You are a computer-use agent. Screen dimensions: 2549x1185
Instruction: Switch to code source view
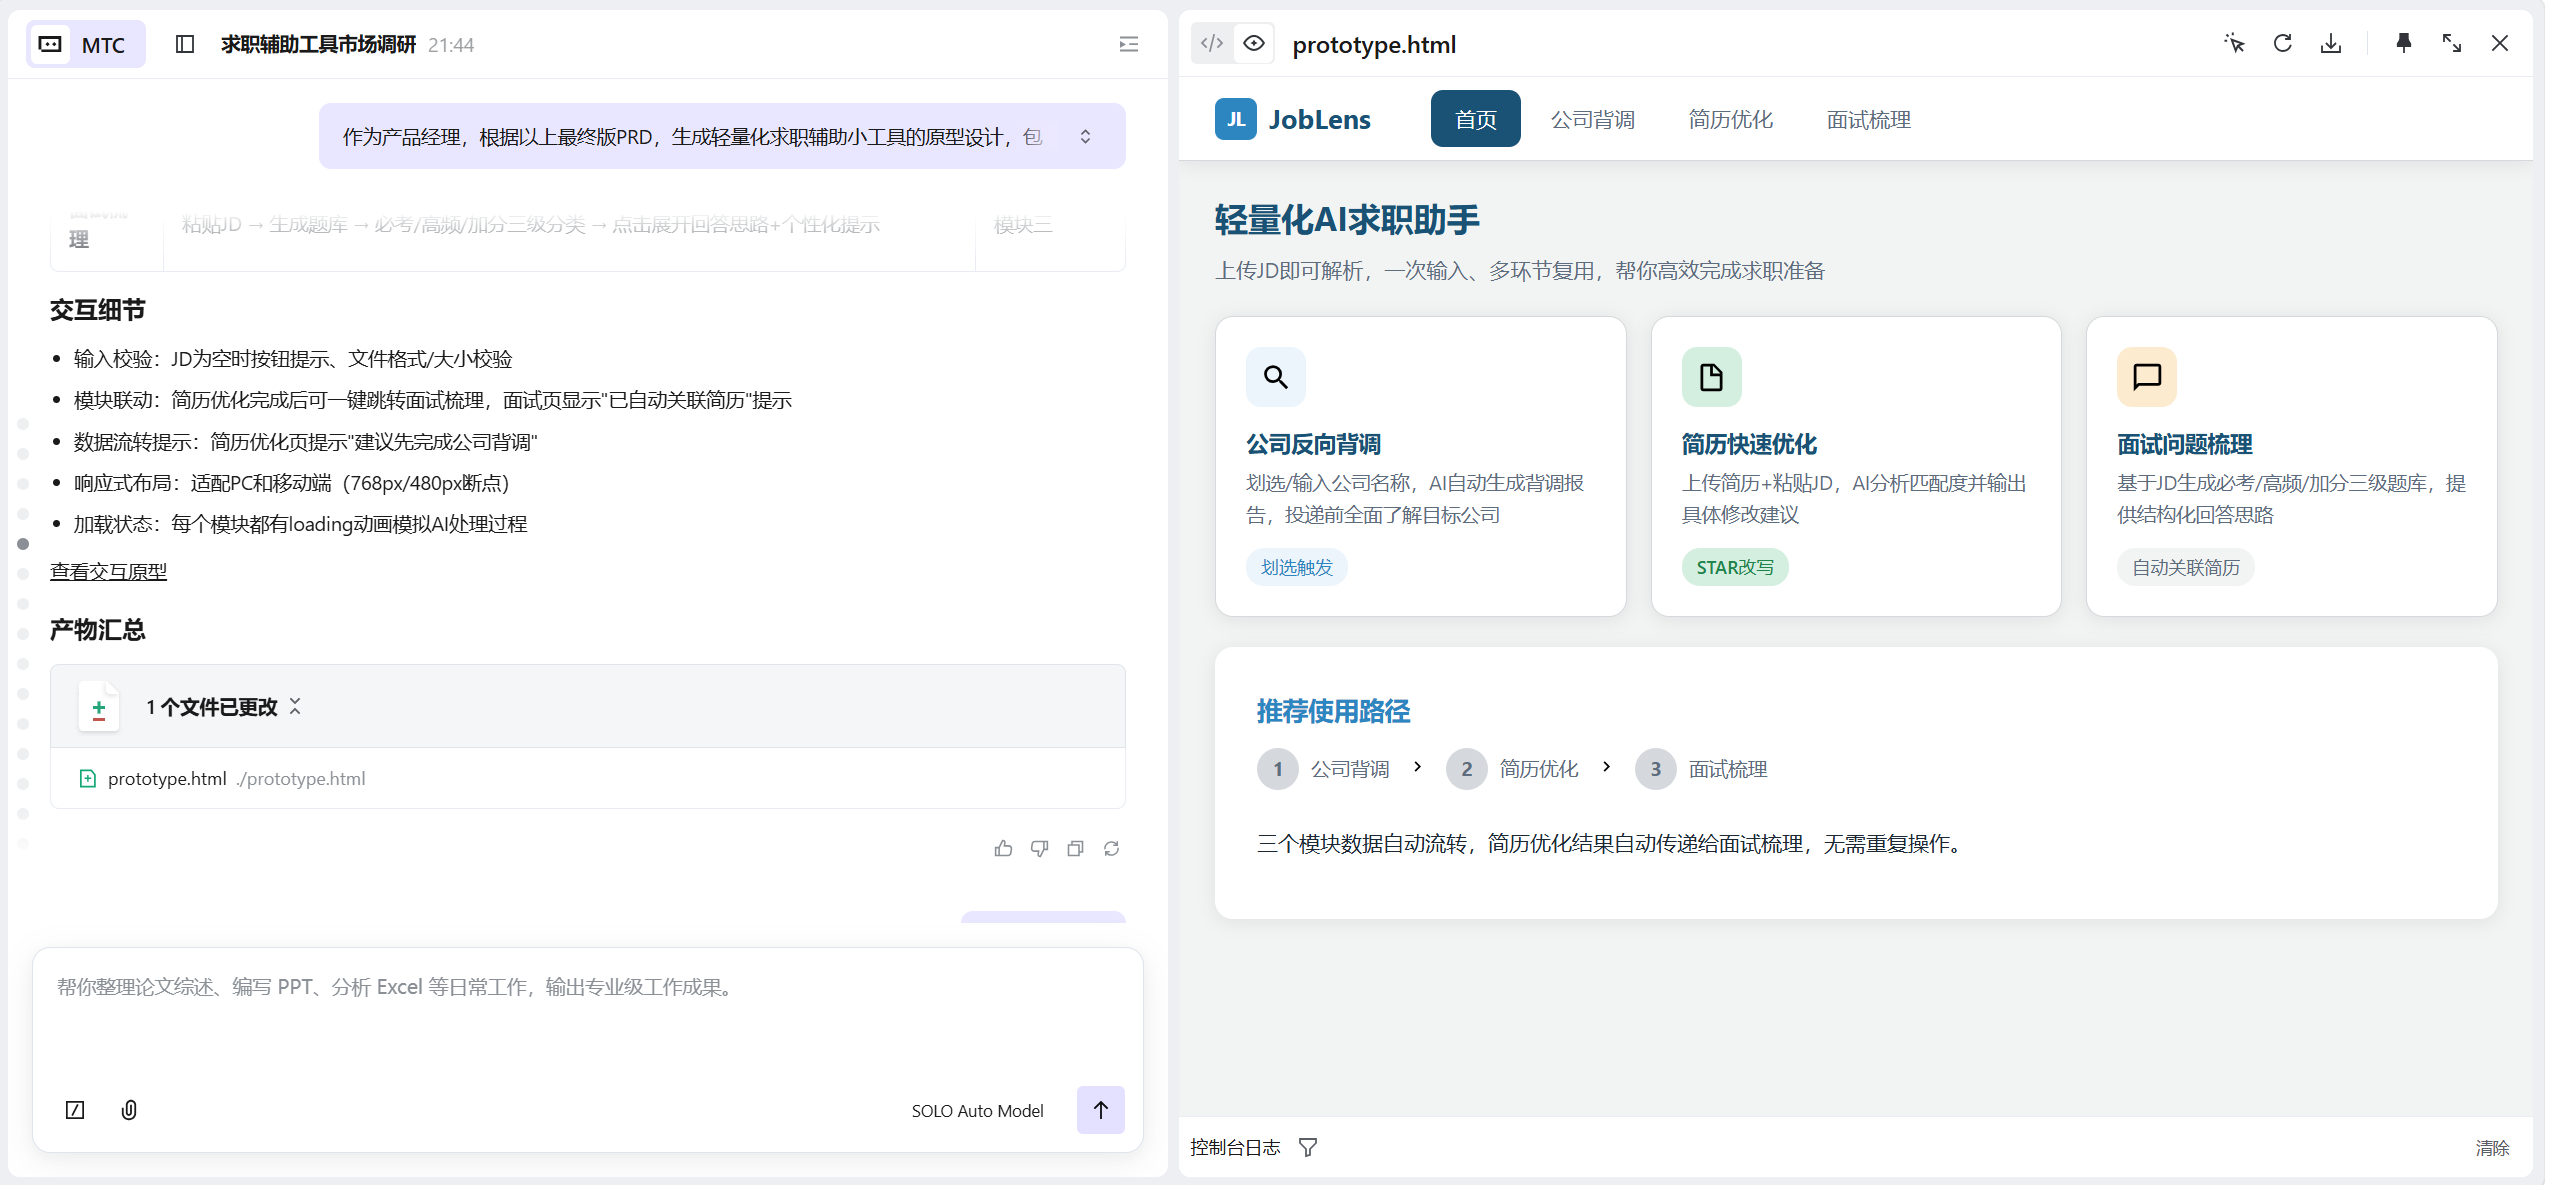click(x=1212, y=43)
